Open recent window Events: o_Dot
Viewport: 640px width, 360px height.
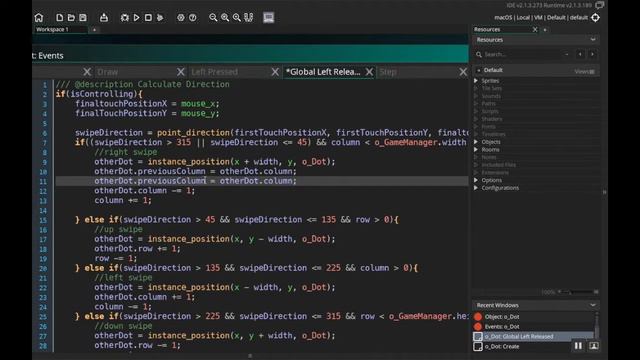coord(533,327)
